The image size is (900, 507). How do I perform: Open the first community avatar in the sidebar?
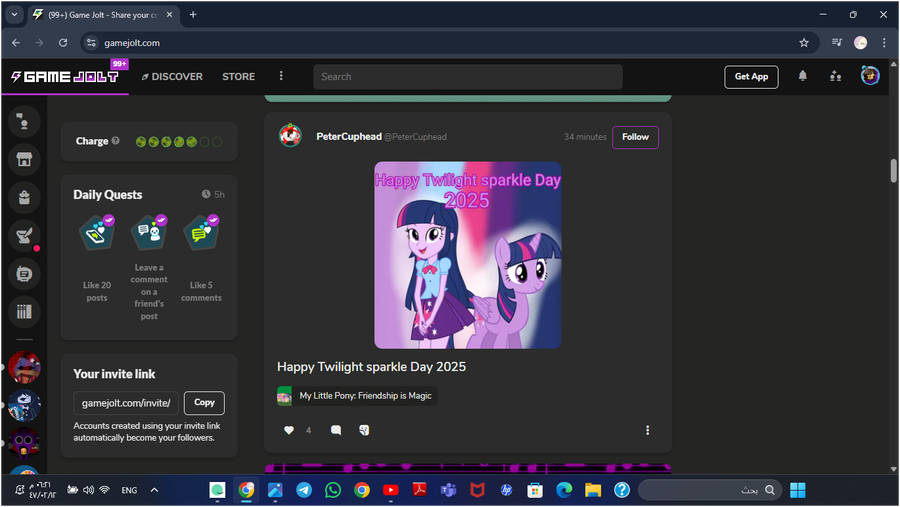pos(24,367)
